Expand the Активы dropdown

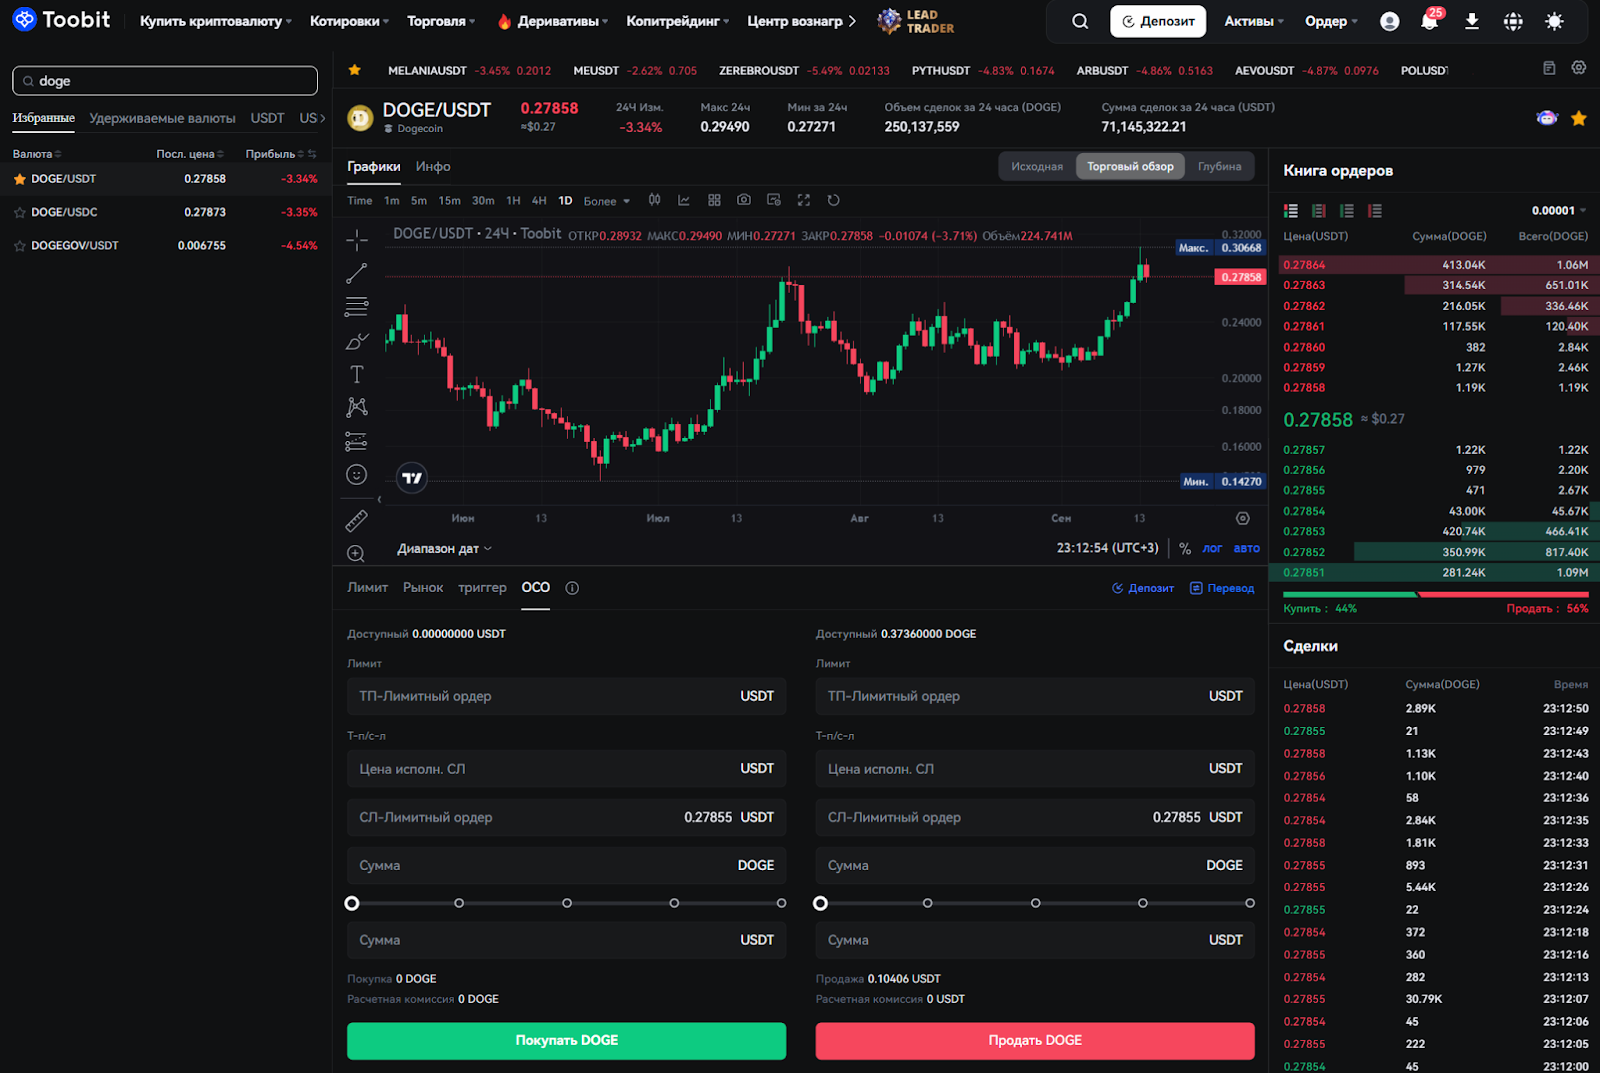click(x=1254, y=21)
